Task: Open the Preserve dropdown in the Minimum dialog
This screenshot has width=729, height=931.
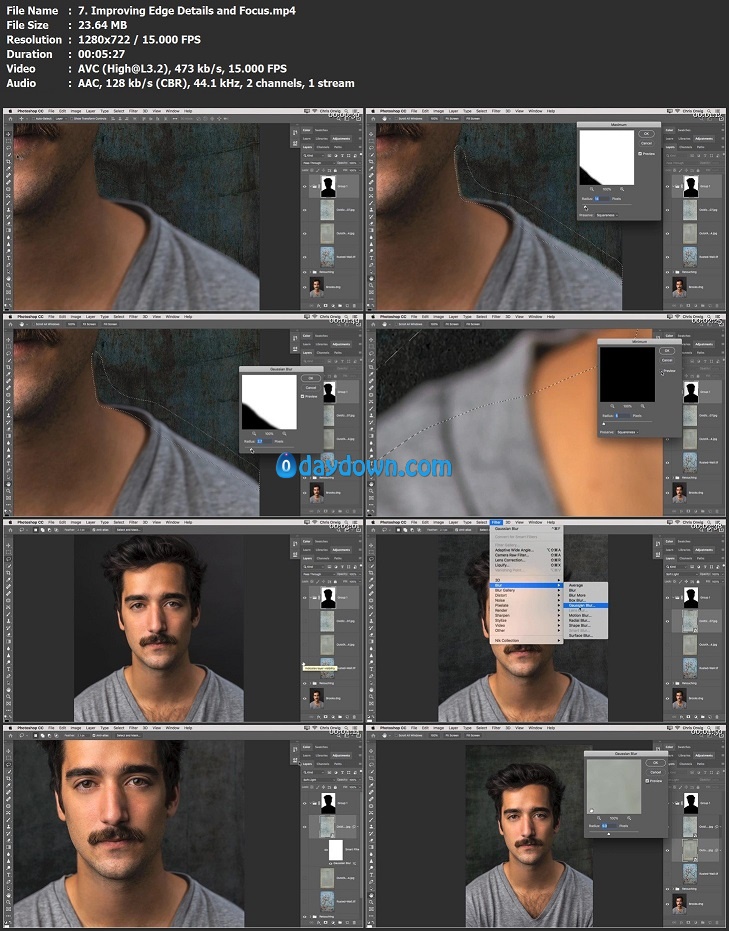Action: 628,433
